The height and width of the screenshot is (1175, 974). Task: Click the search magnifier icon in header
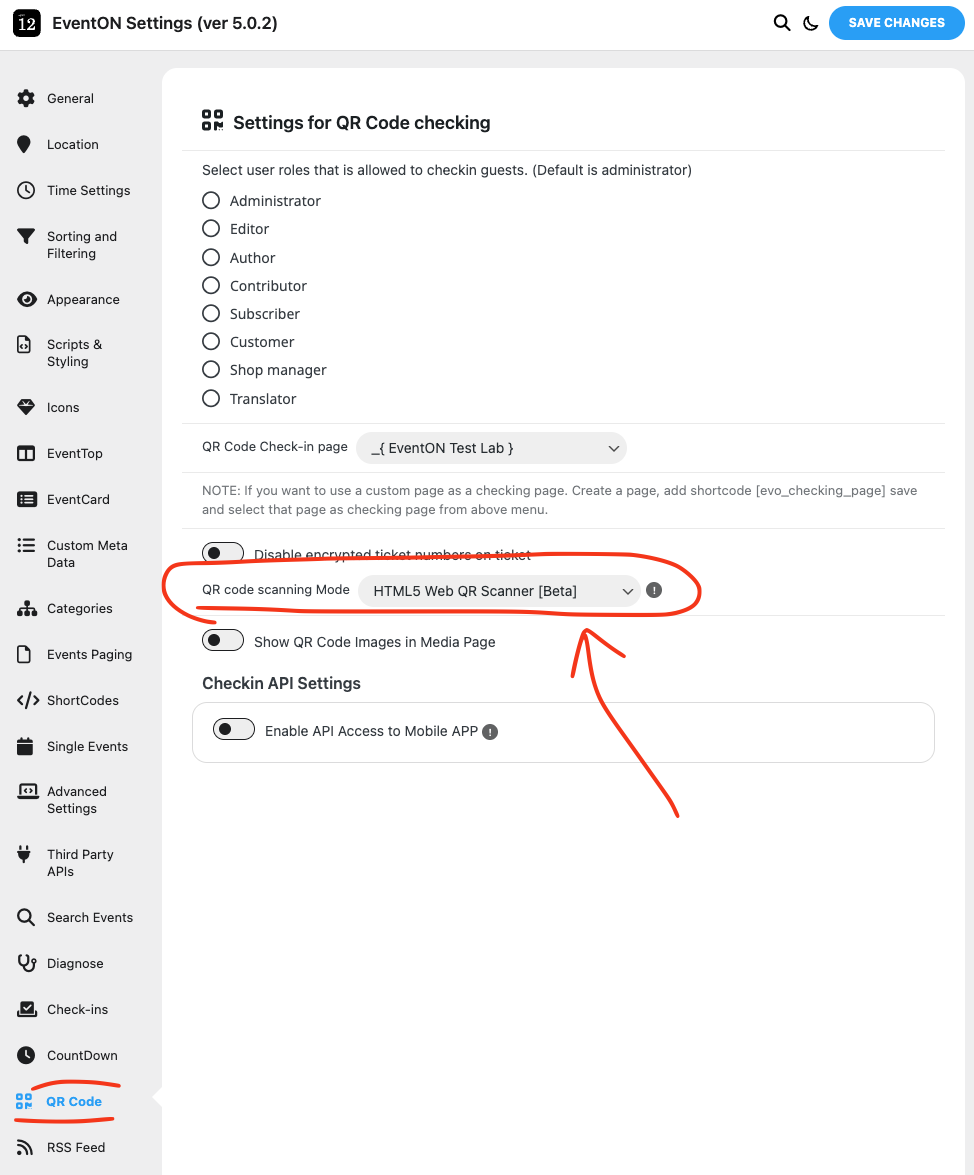tap(782, 23)
